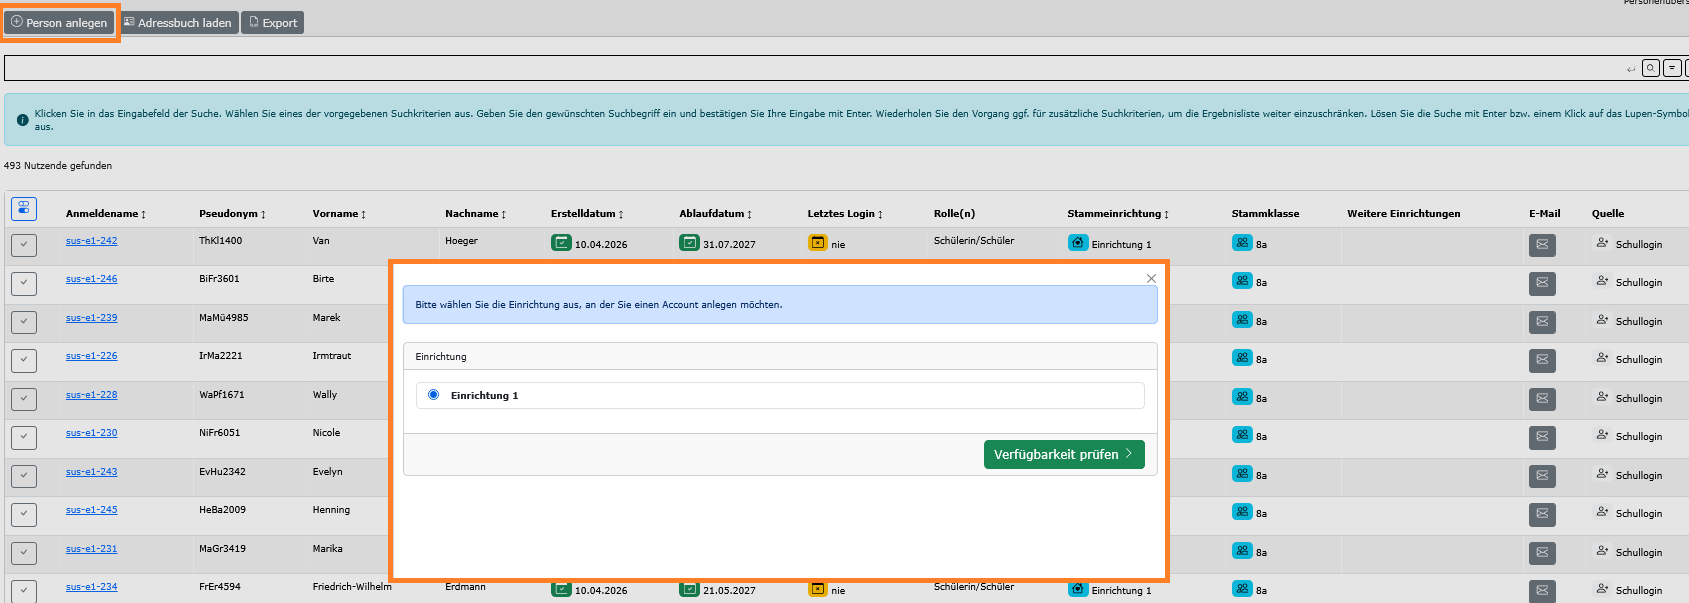
Task: Click the Adressbuch laden button
Action: point(178,22)
